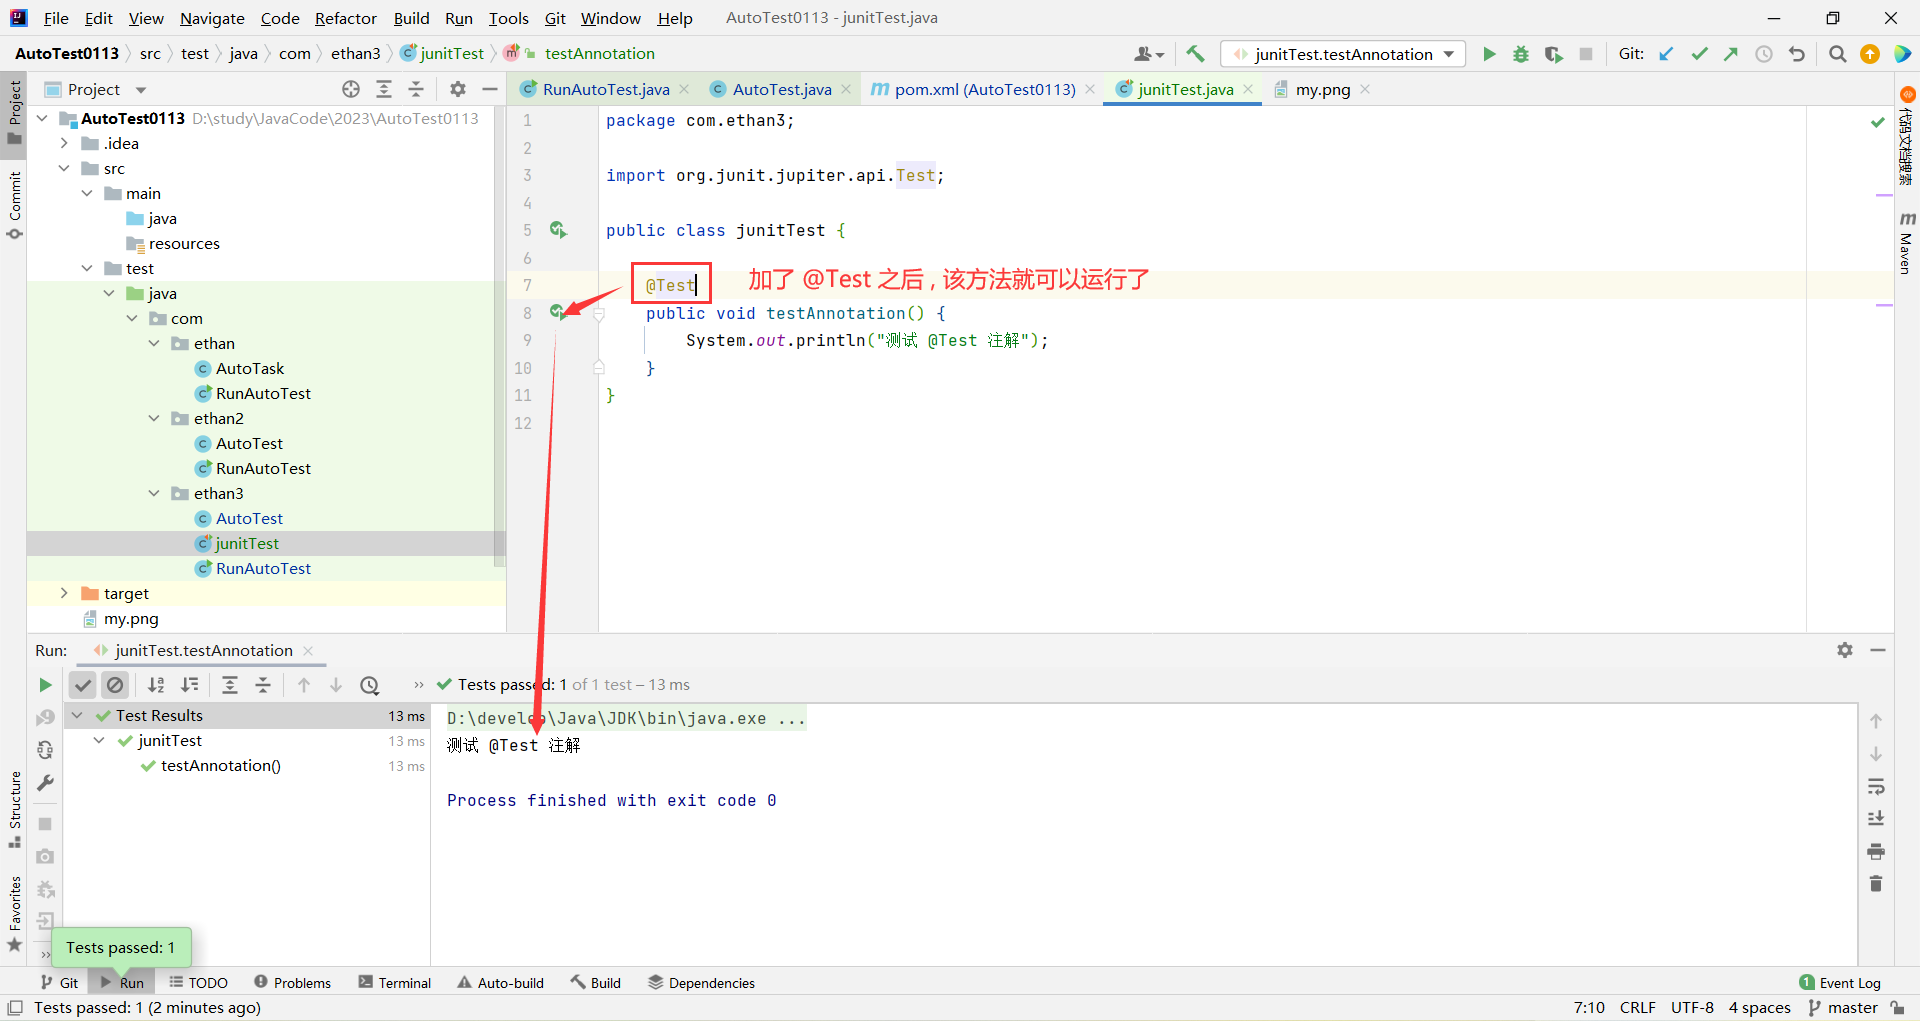The width and height of the screenshot is (1920, 1021).
Task: Show Git history via the clock icon
Action: 1764,54
